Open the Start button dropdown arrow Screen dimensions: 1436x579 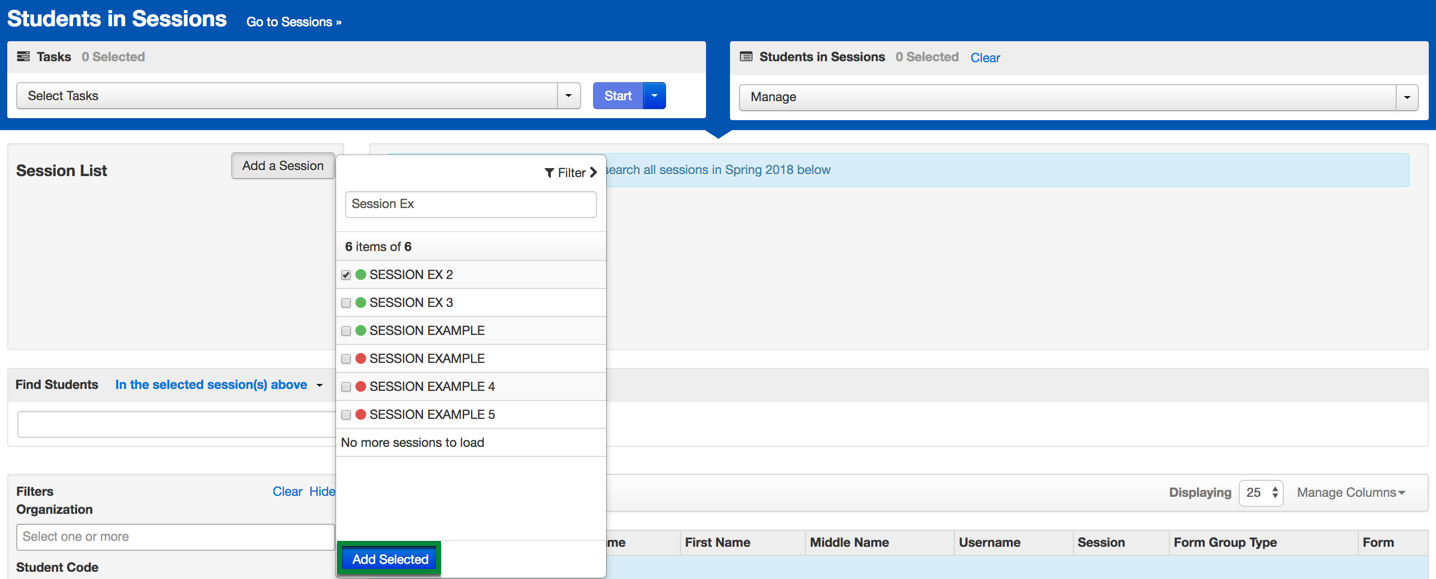point(655,96)
